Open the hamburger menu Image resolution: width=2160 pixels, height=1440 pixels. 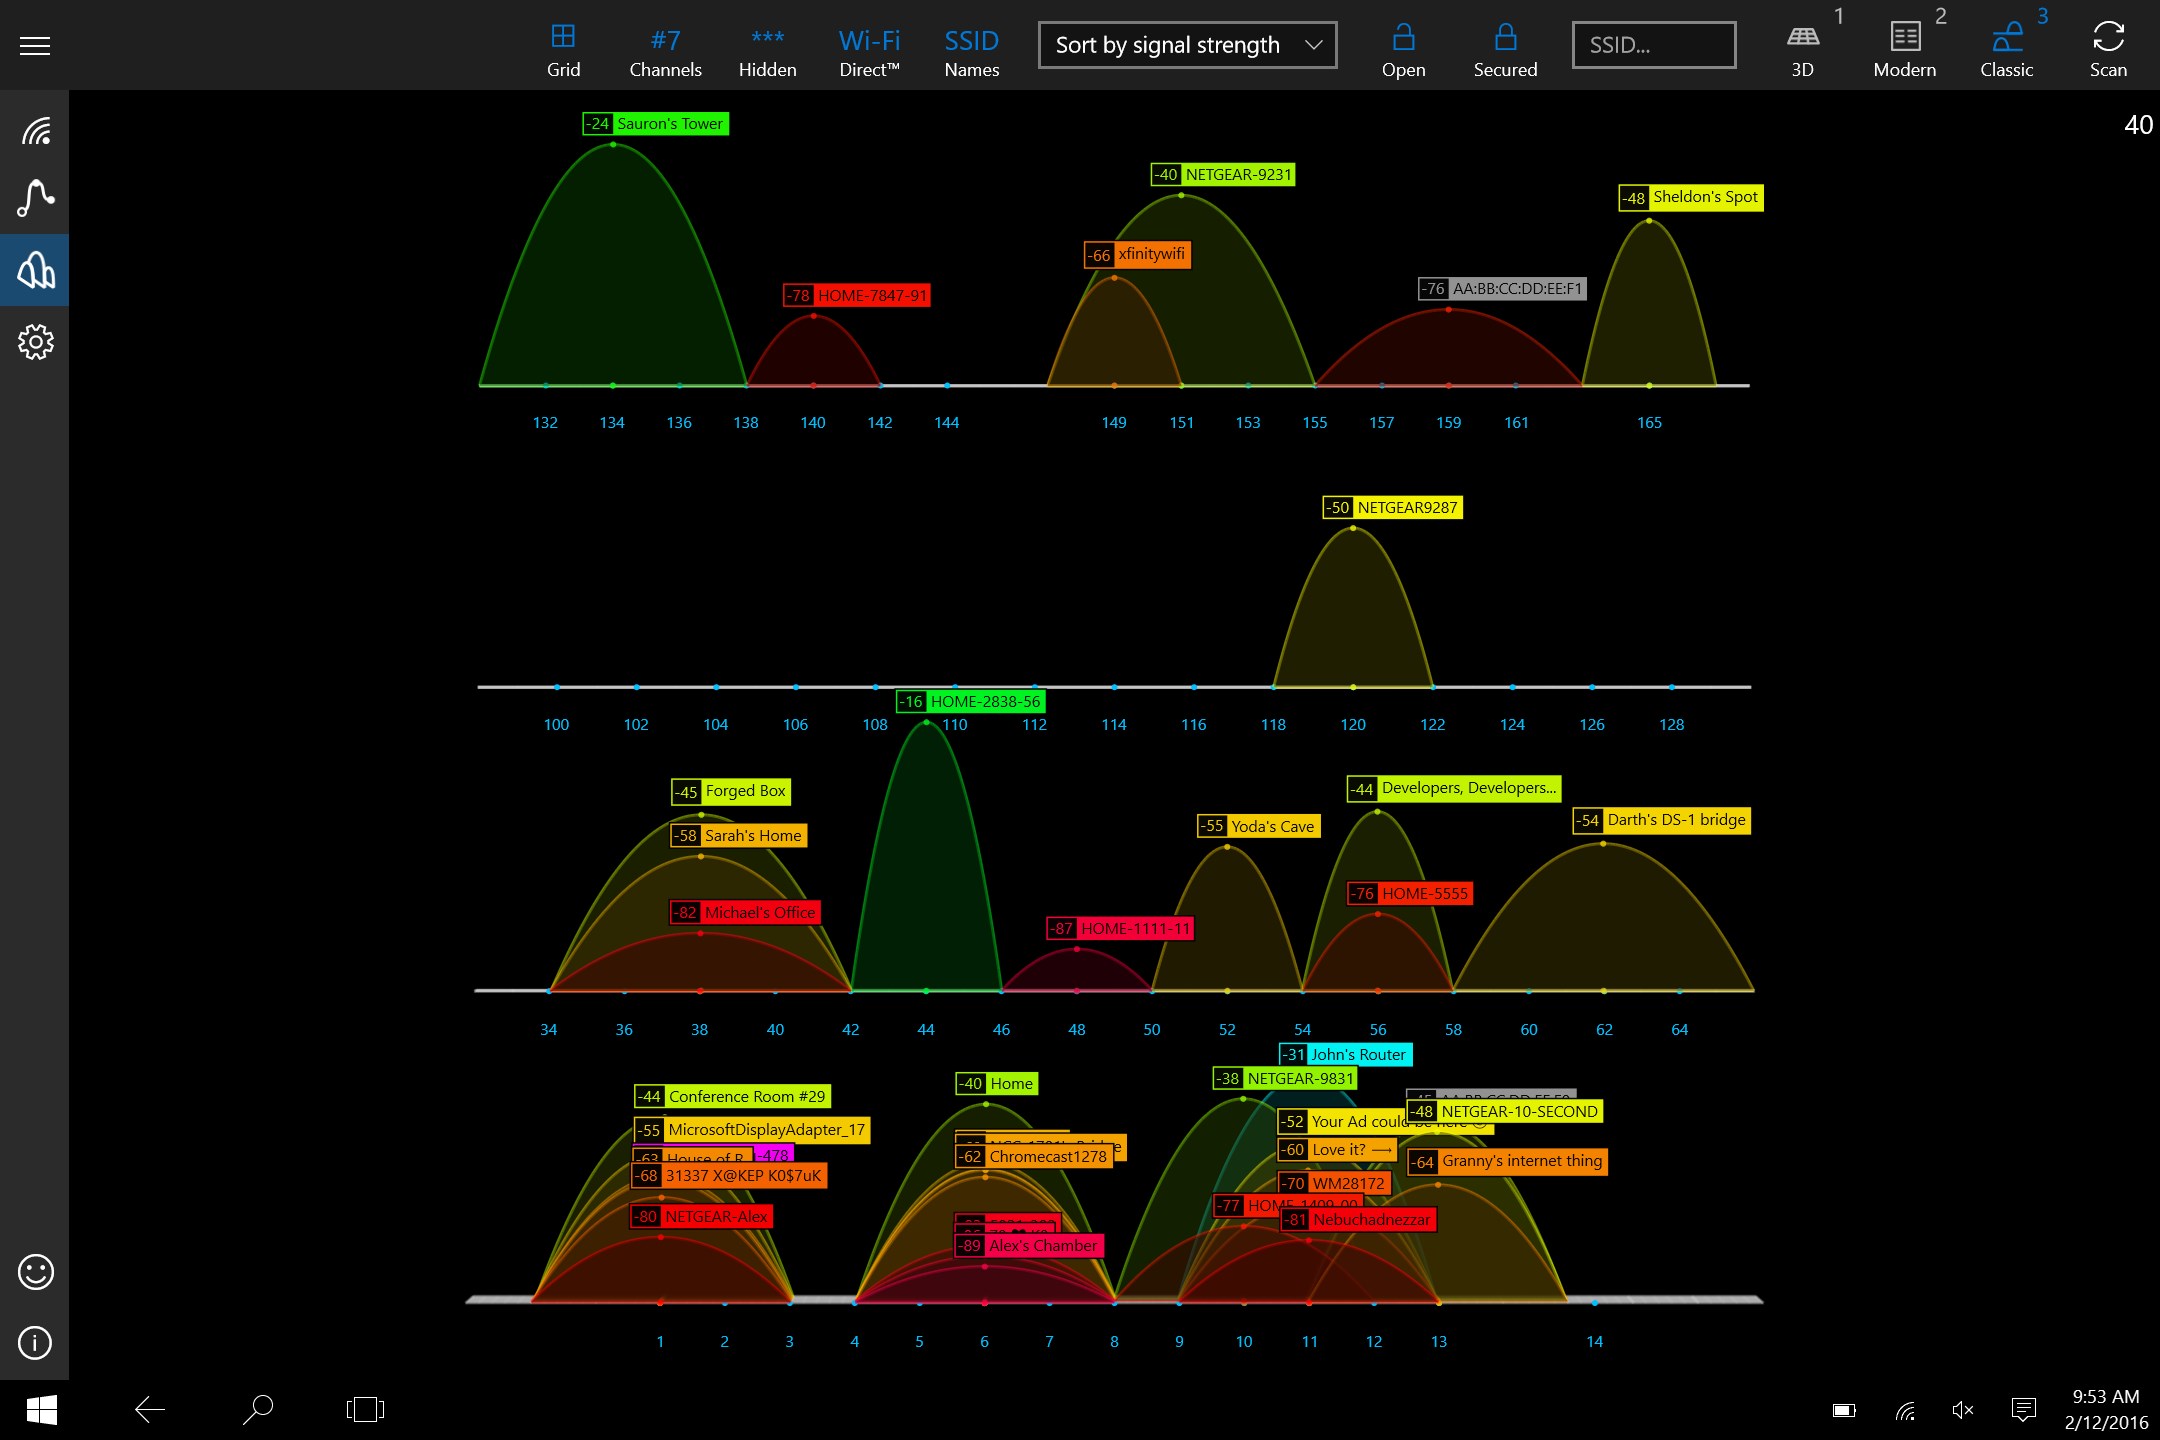35,45
